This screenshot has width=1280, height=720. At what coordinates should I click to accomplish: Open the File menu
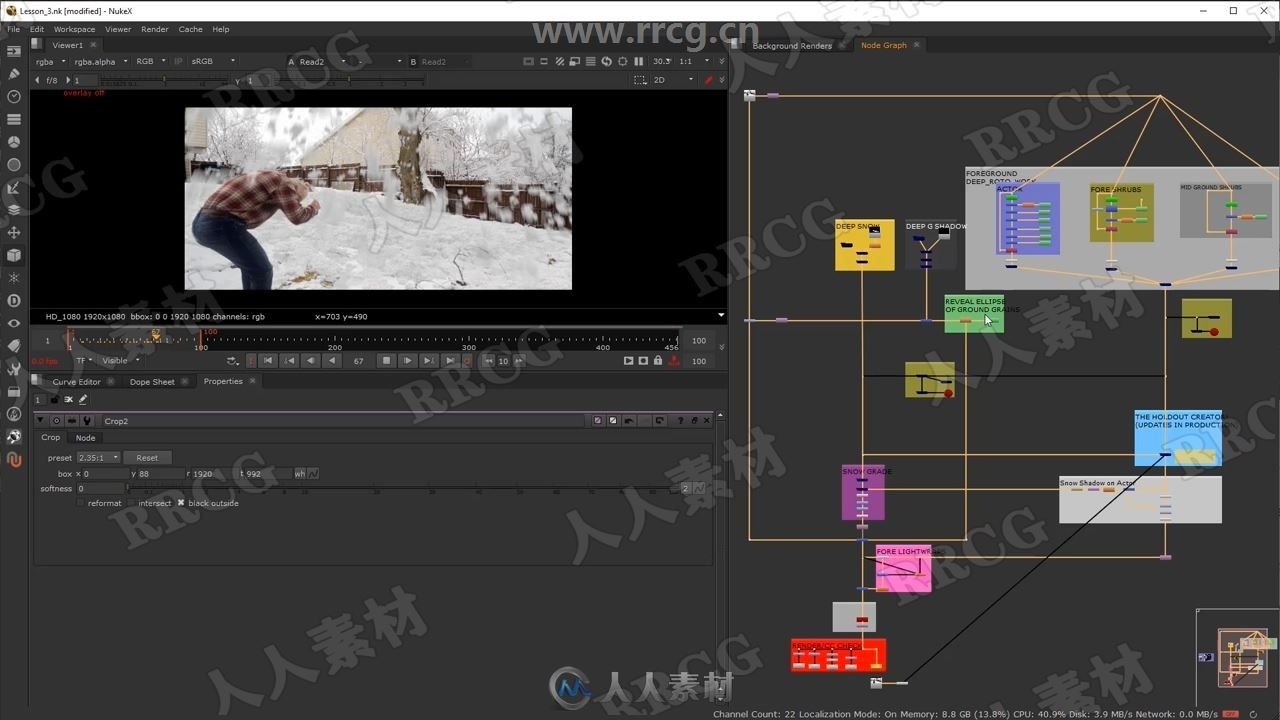click(x=14, y=29)
